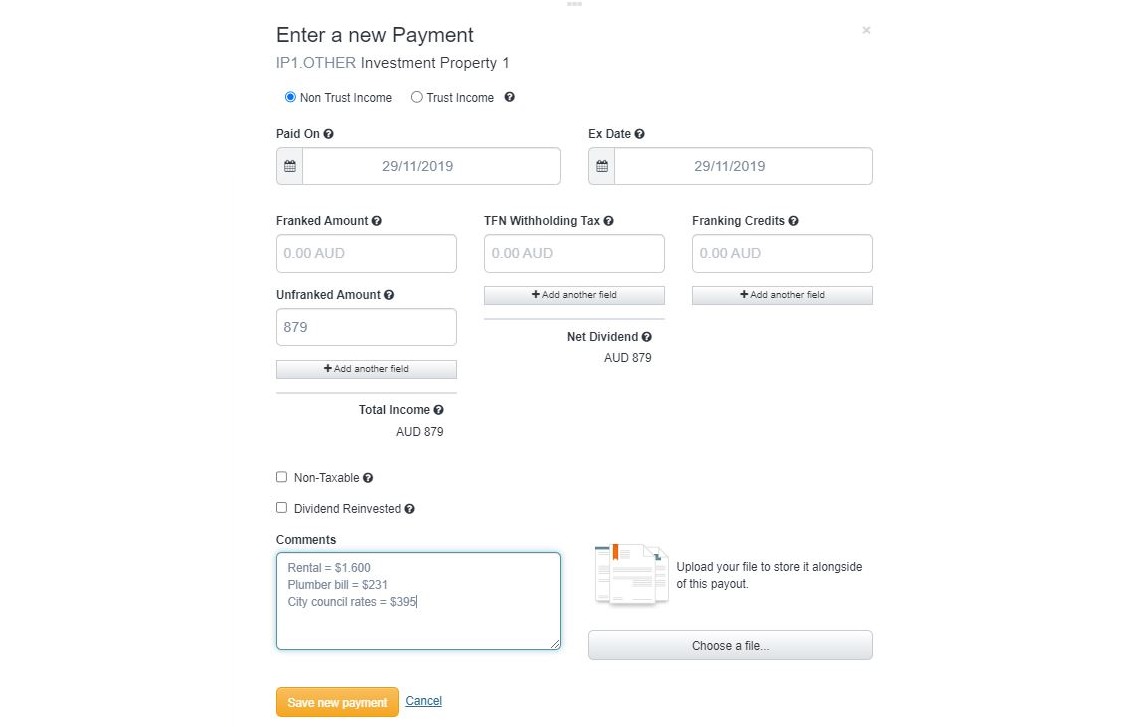The image size is (1143, 727).
Task: Click the help icon after Trust Income
Action: coord(508,97)
